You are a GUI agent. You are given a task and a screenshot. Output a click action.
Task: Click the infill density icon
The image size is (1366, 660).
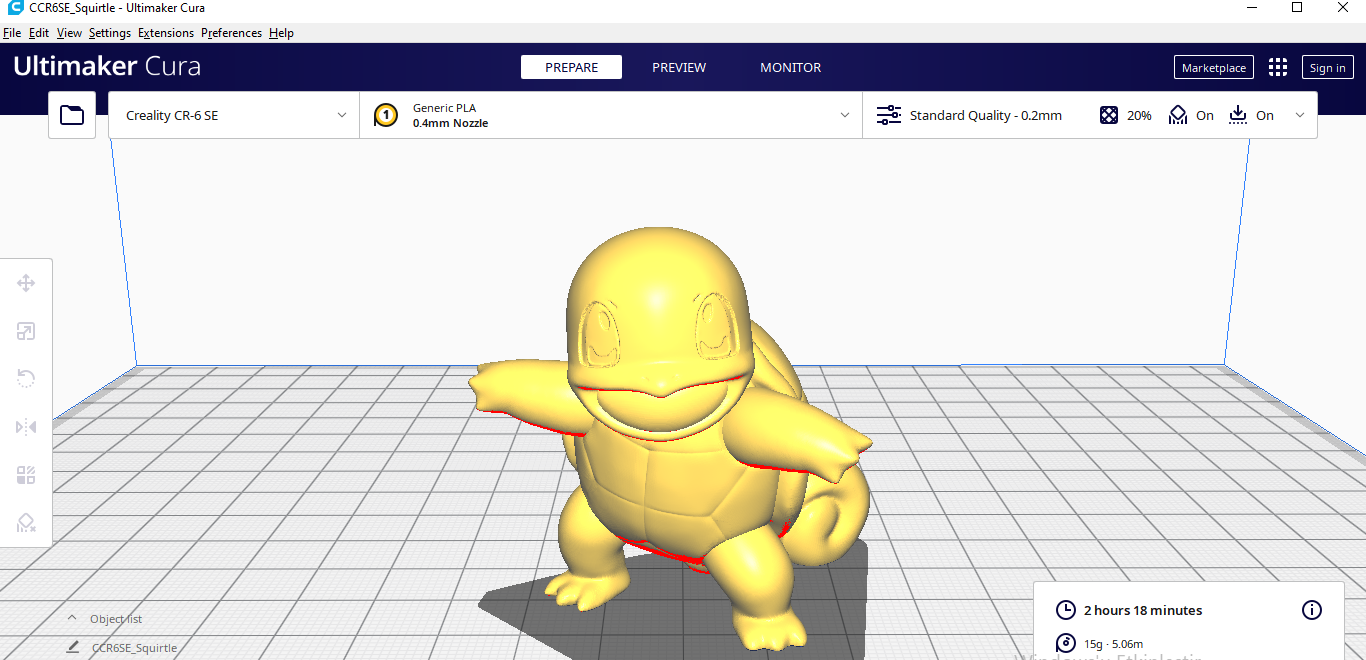[1109, 115]
